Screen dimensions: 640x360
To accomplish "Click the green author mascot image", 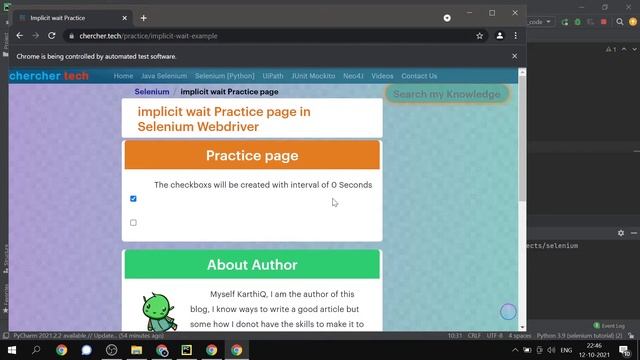I will pyautogui.click(x=159, y=312).
